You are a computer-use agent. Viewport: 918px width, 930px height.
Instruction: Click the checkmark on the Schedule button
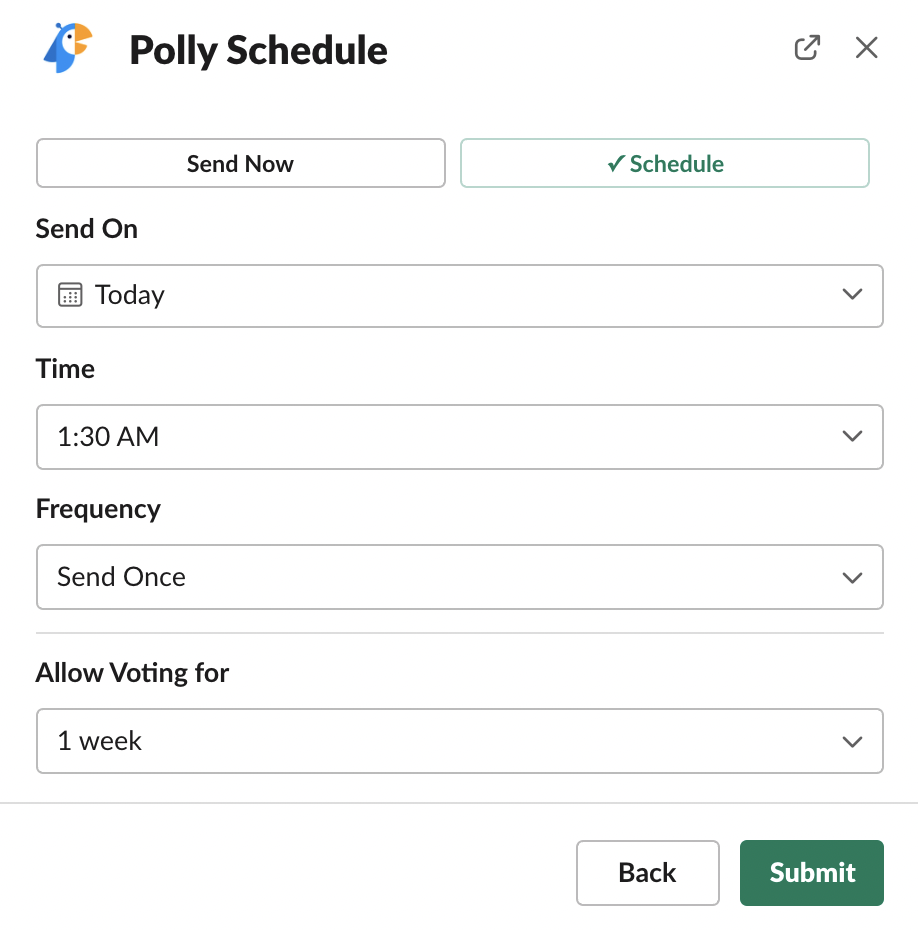616,162
